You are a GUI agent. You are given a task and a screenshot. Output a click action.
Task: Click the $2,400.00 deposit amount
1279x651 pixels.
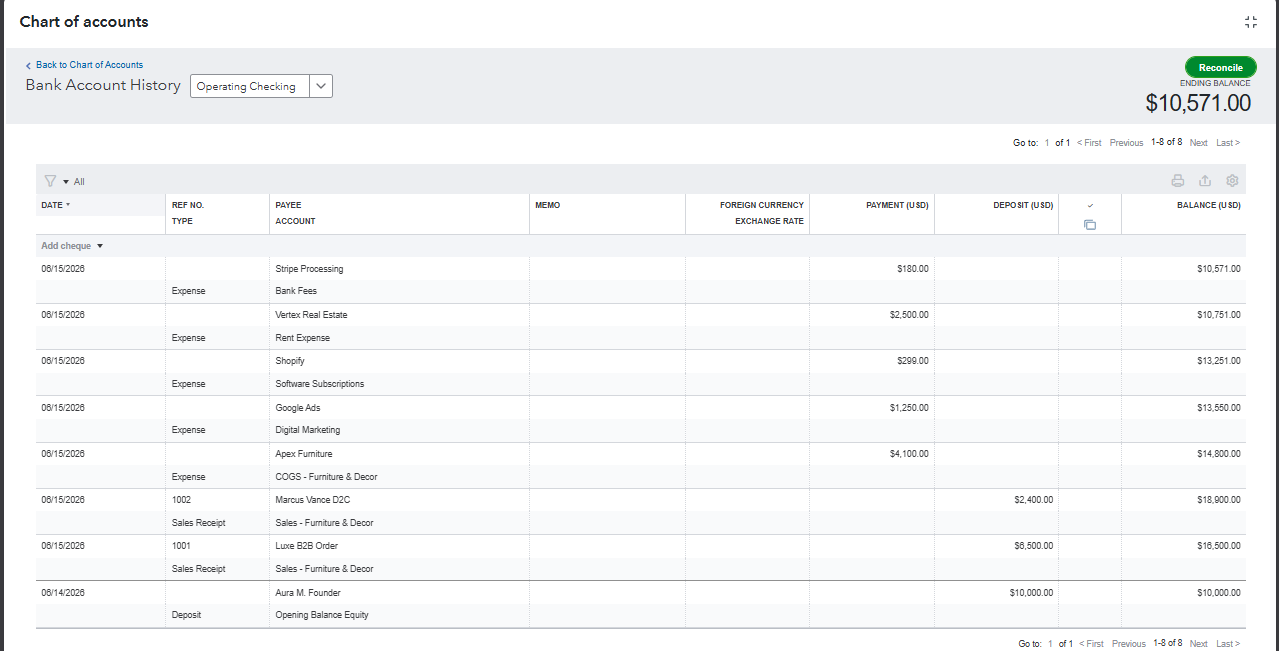pos(1033,500)
